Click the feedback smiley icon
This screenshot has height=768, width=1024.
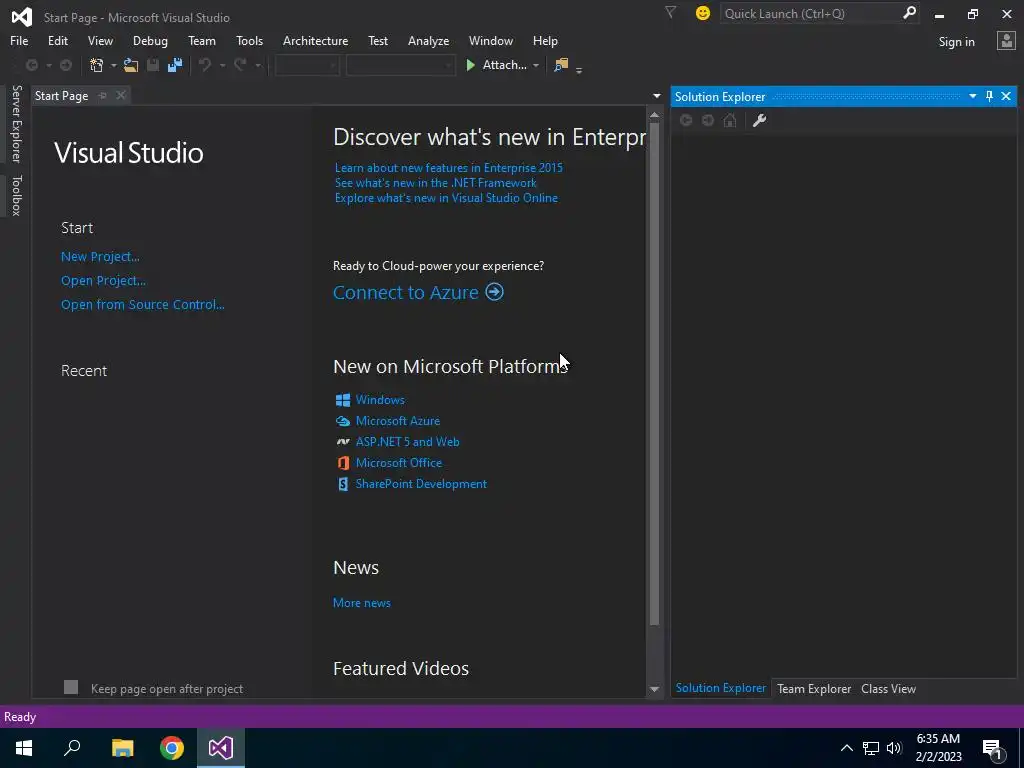(x=703, y=13)
